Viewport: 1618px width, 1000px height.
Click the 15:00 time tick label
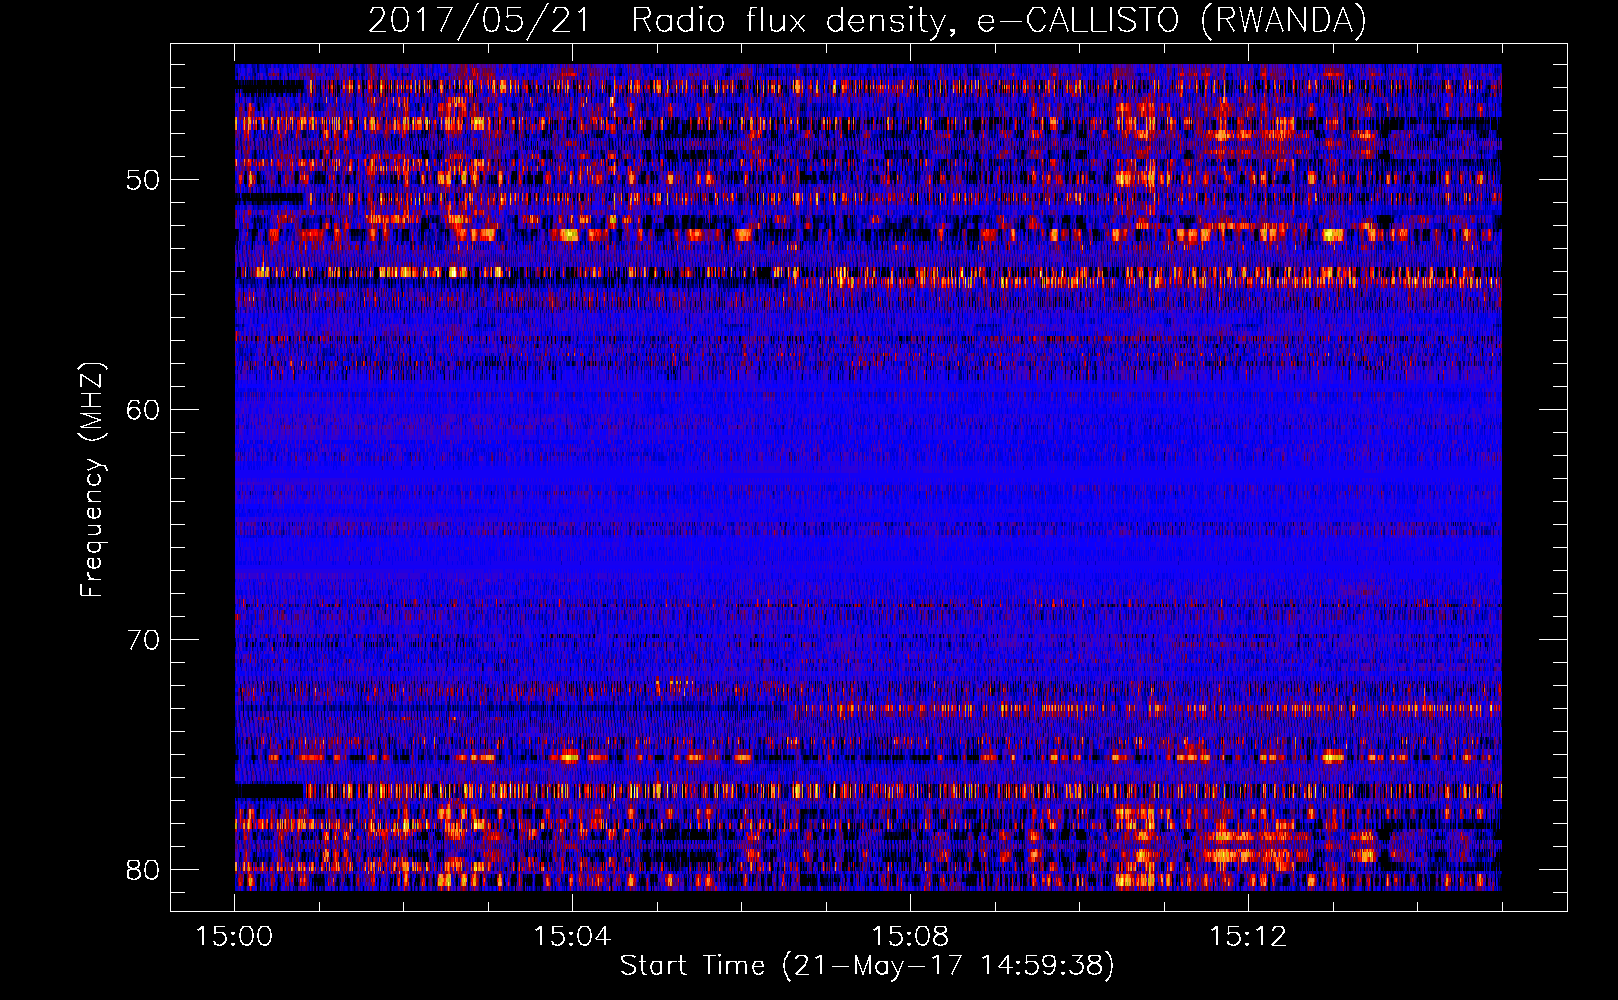click(234, 936)
